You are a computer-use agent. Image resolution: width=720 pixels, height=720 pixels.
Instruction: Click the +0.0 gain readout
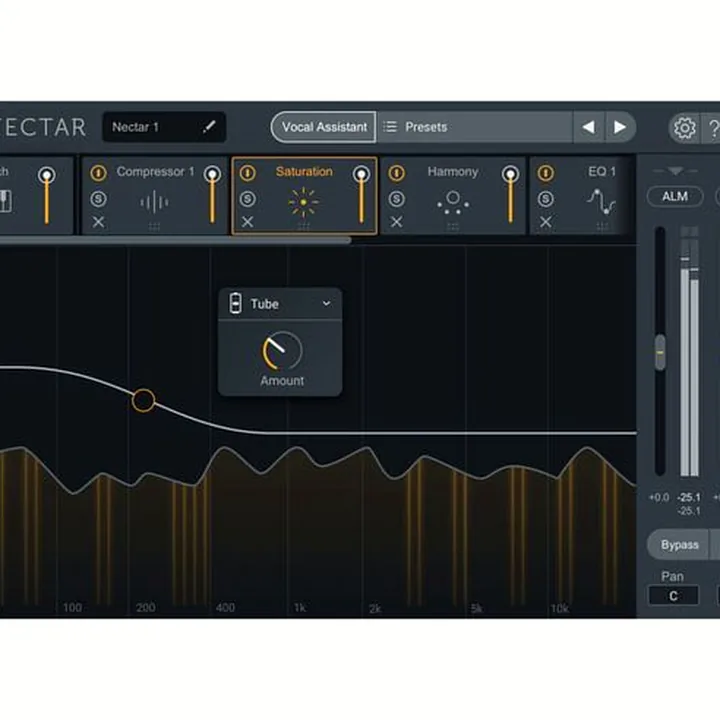[658, 497]
